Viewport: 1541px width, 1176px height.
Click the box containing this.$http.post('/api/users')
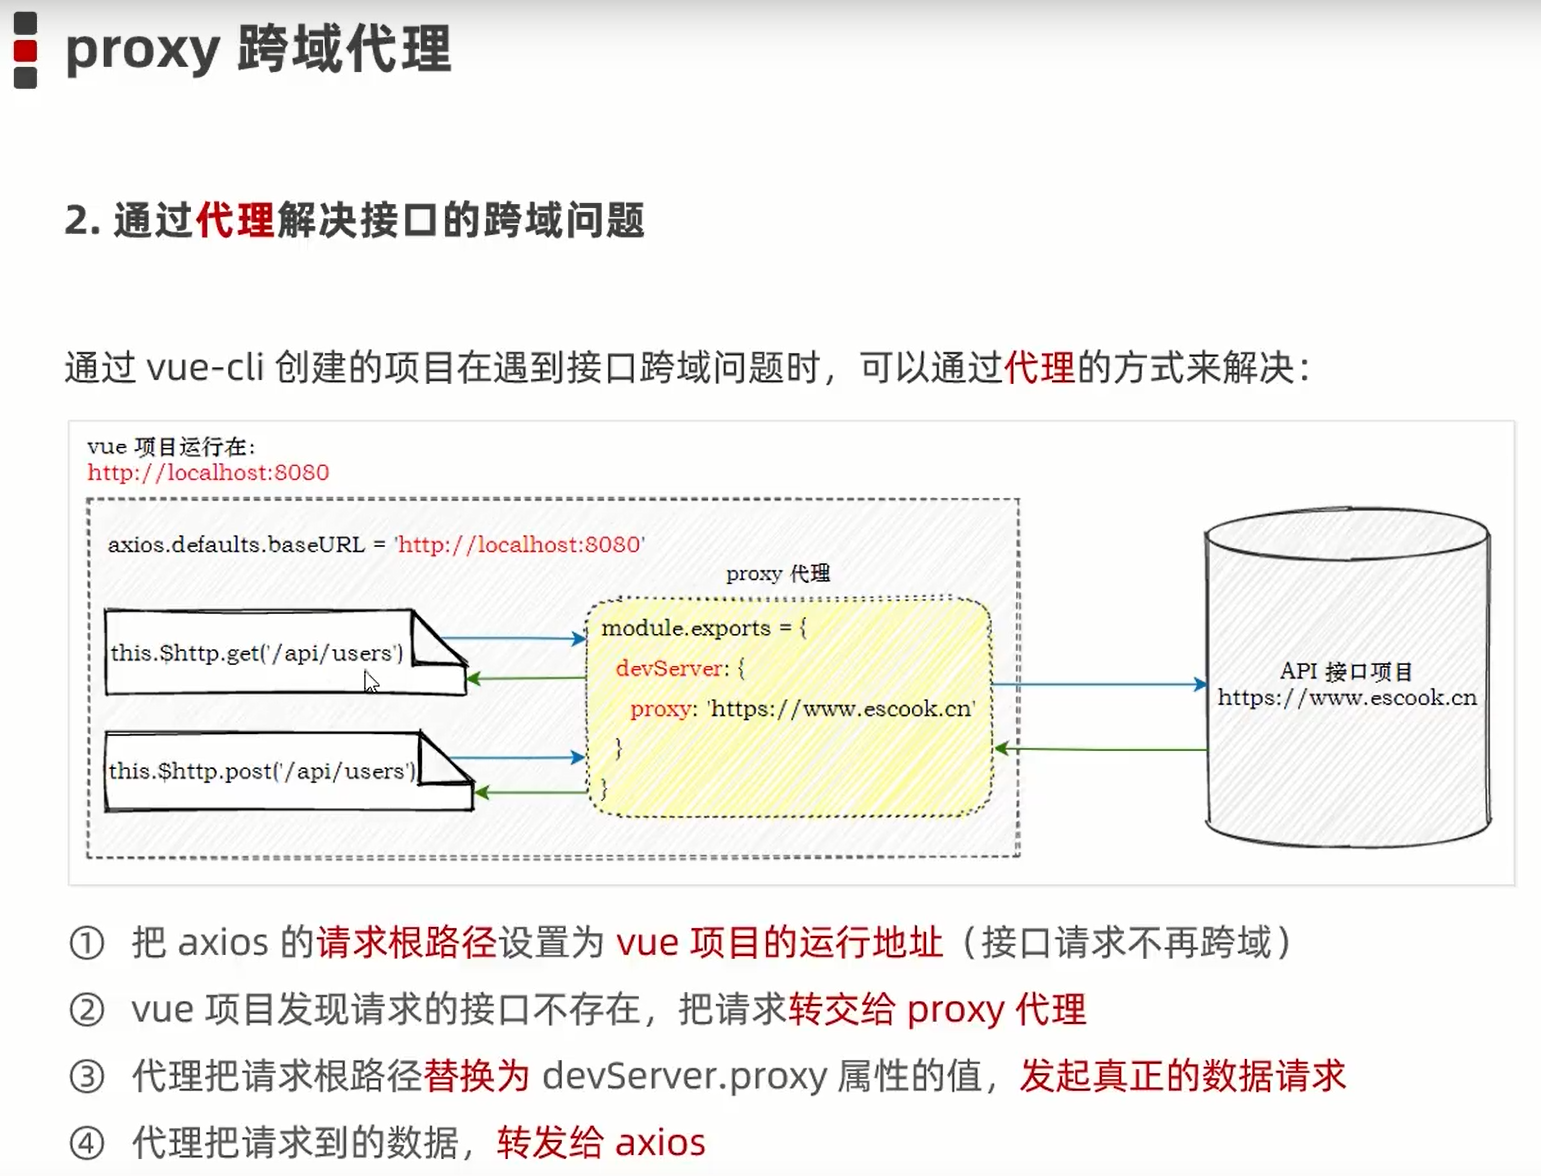tap(288, 770)
